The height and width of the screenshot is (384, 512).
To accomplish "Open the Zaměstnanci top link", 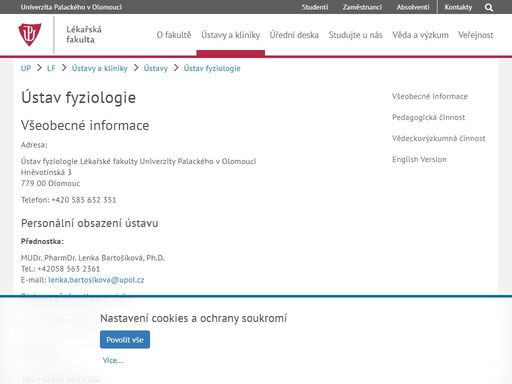I will 362,7.
